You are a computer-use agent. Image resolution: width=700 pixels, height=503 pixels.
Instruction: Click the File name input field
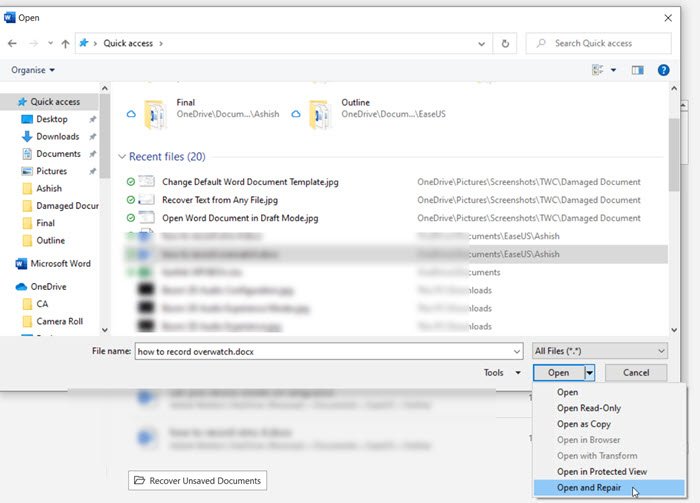pos(325,351)
